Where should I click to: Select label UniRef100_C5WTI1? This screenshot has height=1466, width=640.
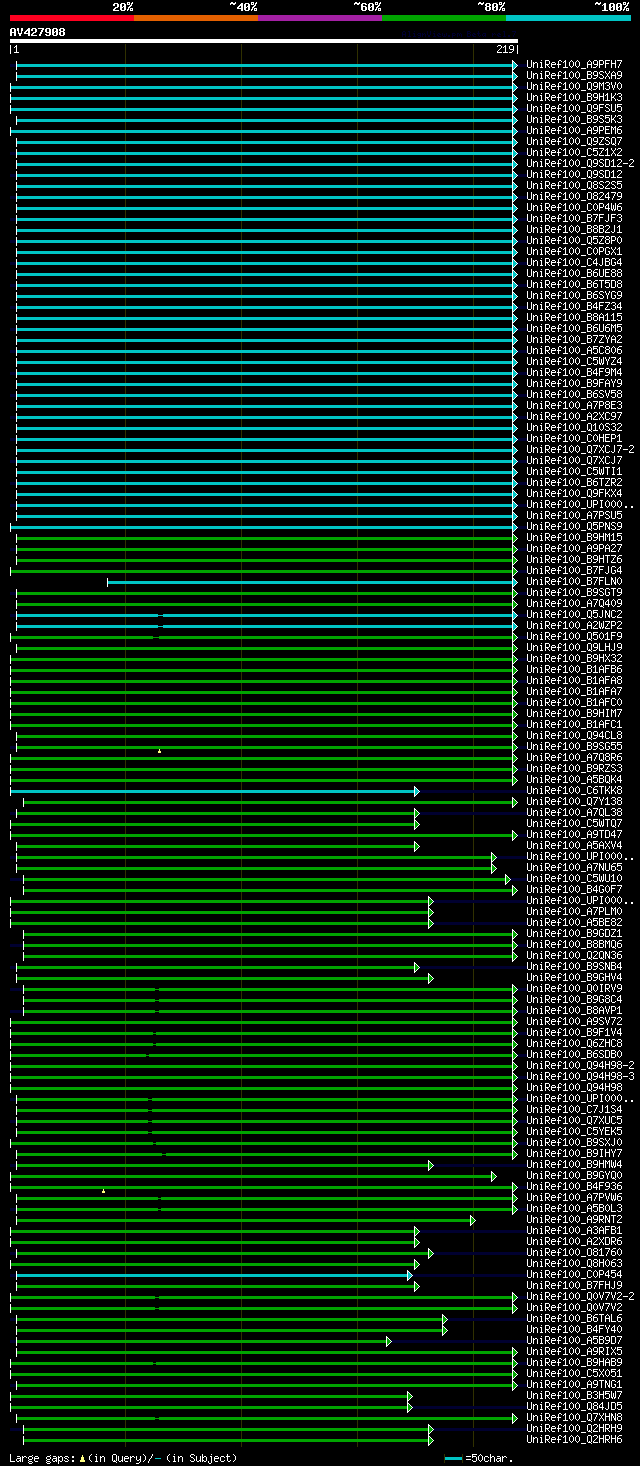[574, 471]
